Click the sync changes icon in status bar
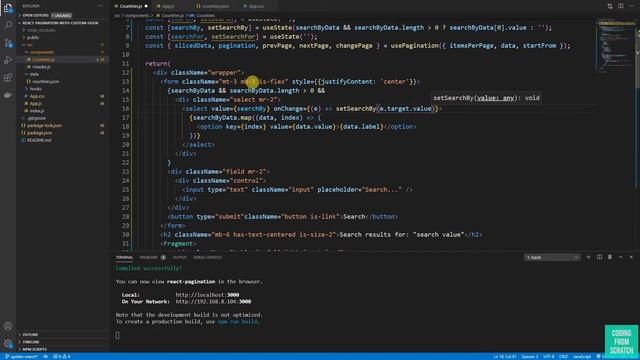Viewport: 640px width, 360px height. pyautogui.click(x=46, y=356)
